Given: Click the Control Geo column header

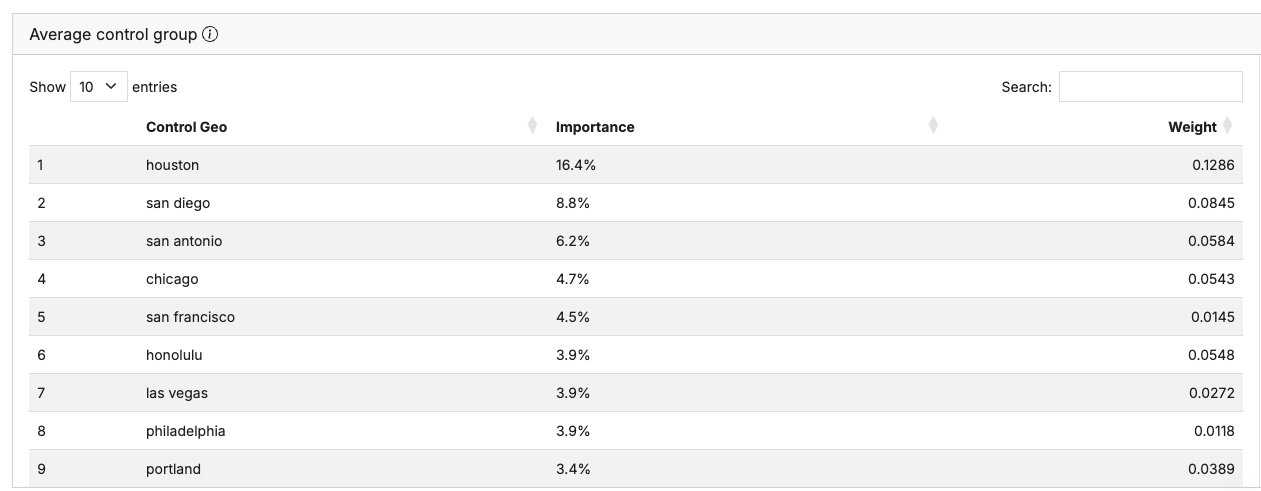Looking at the screenshot, I should pos(186,127).
